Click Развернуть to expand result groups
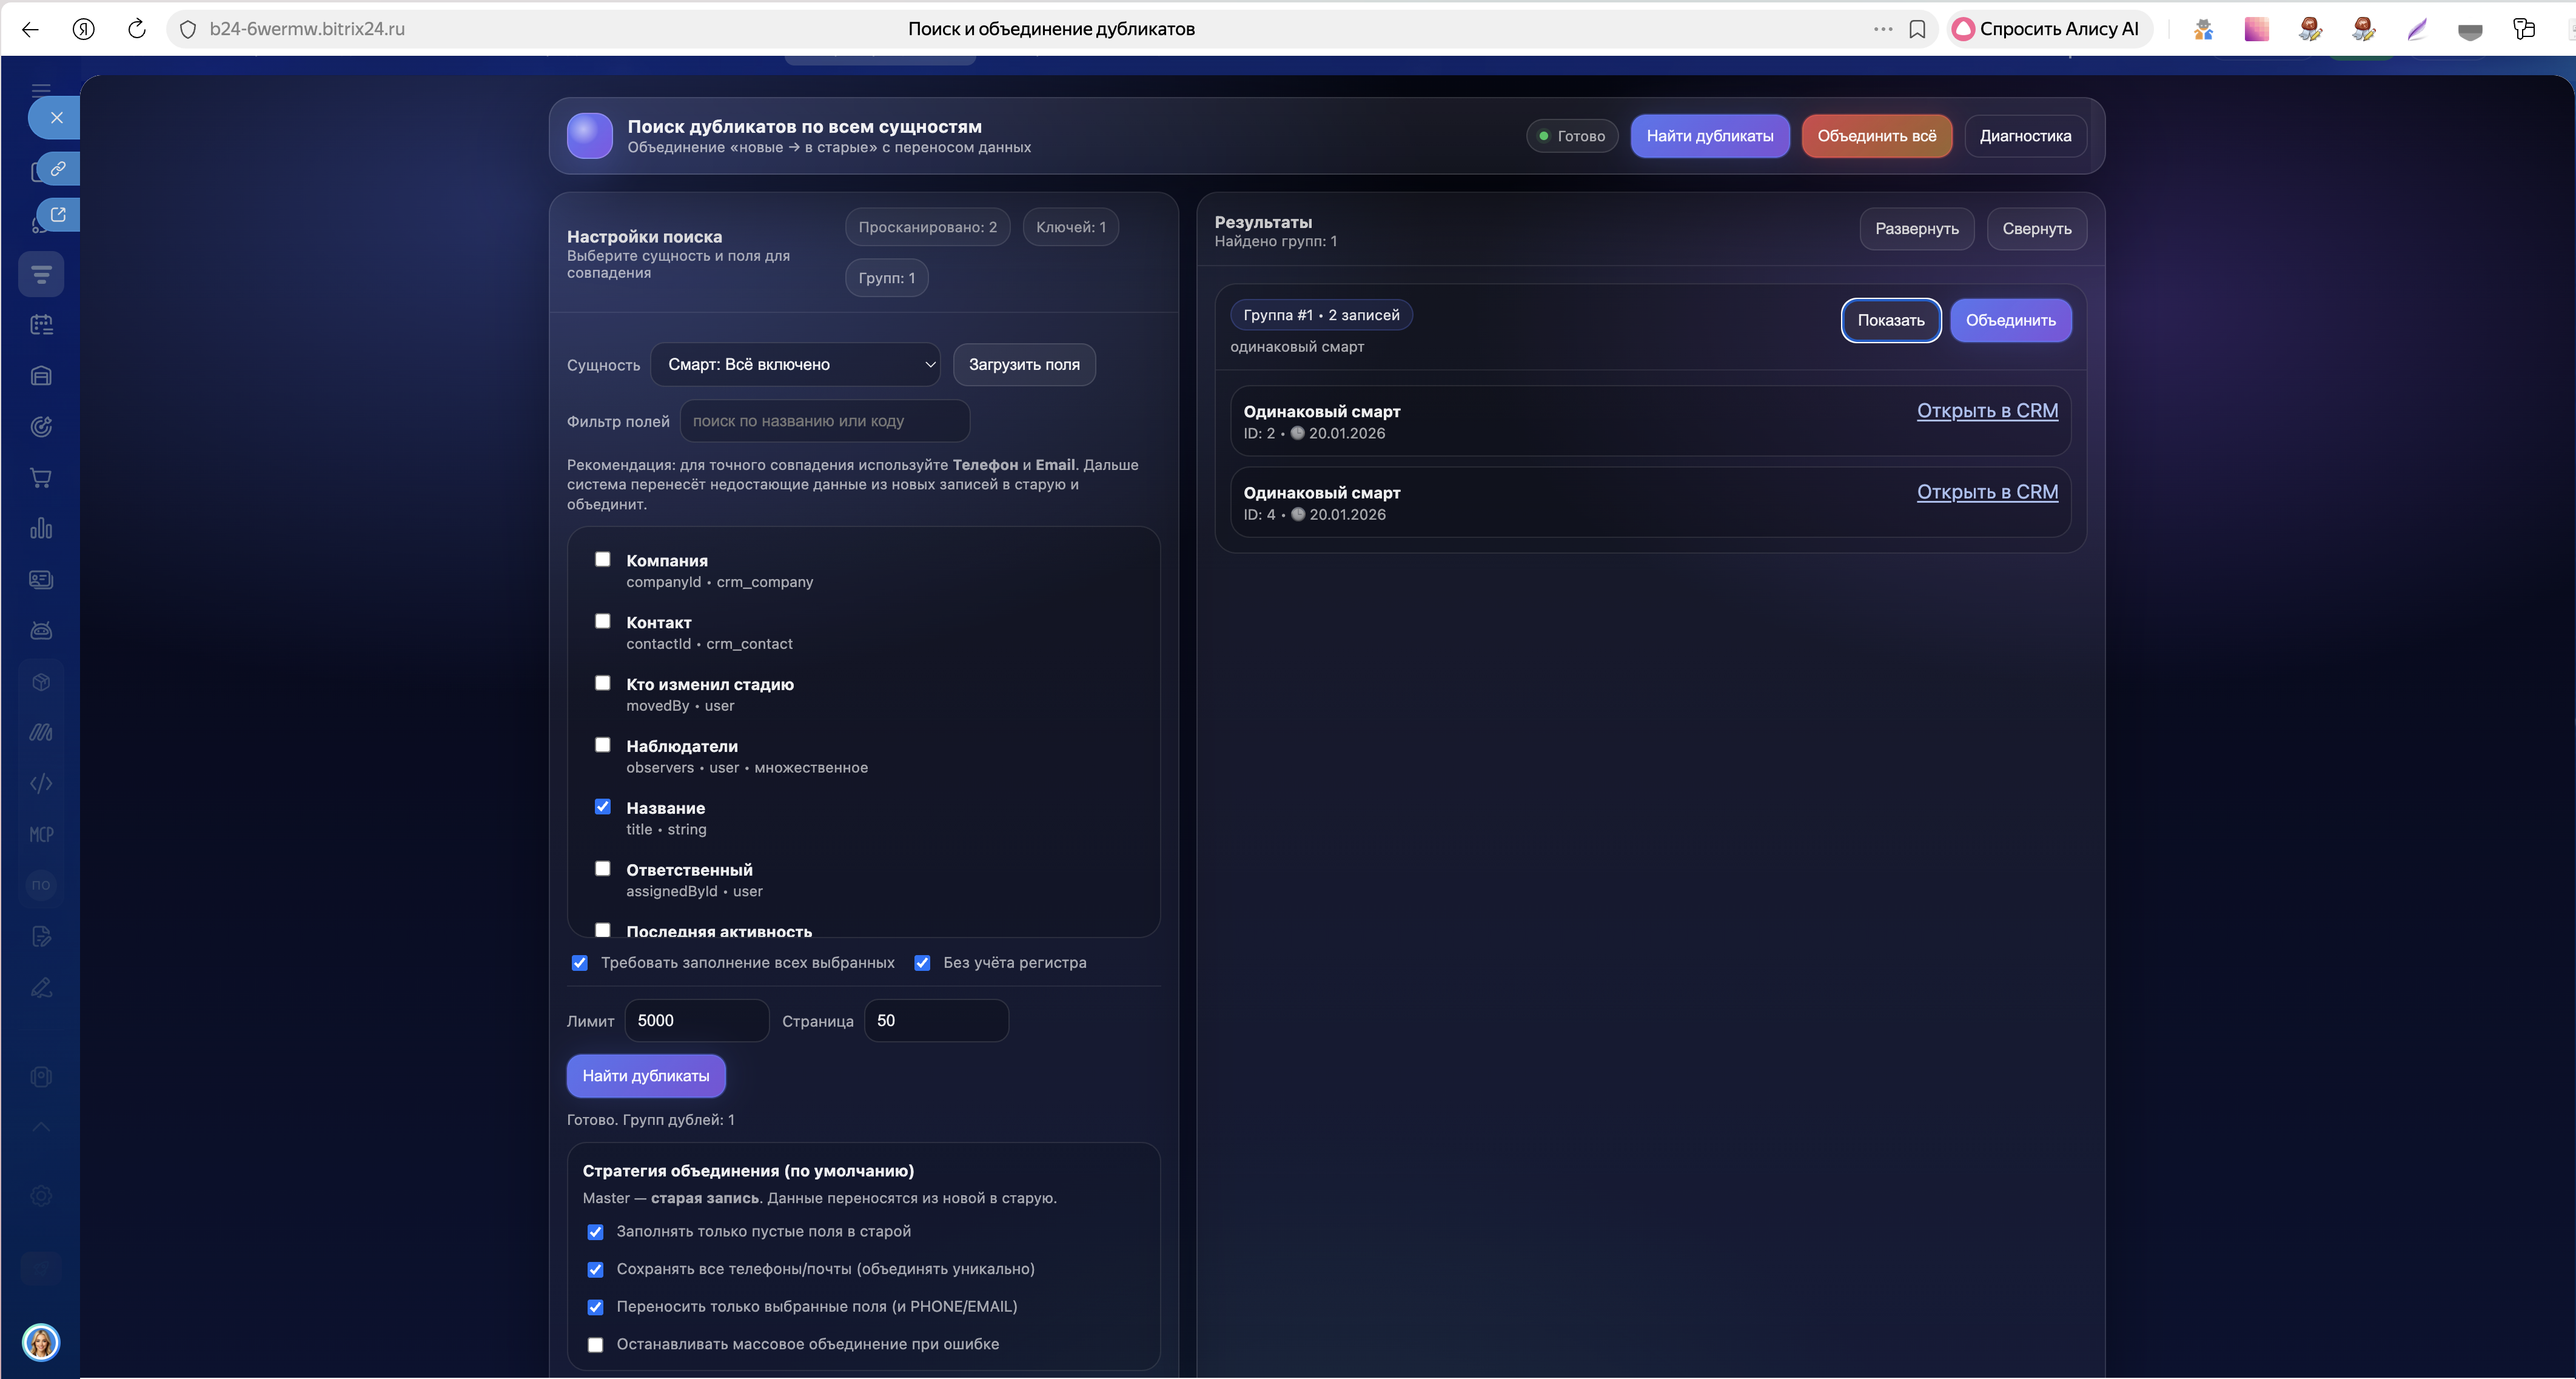Viewport: 2576px width, 1379px height. coord(1916,229)
